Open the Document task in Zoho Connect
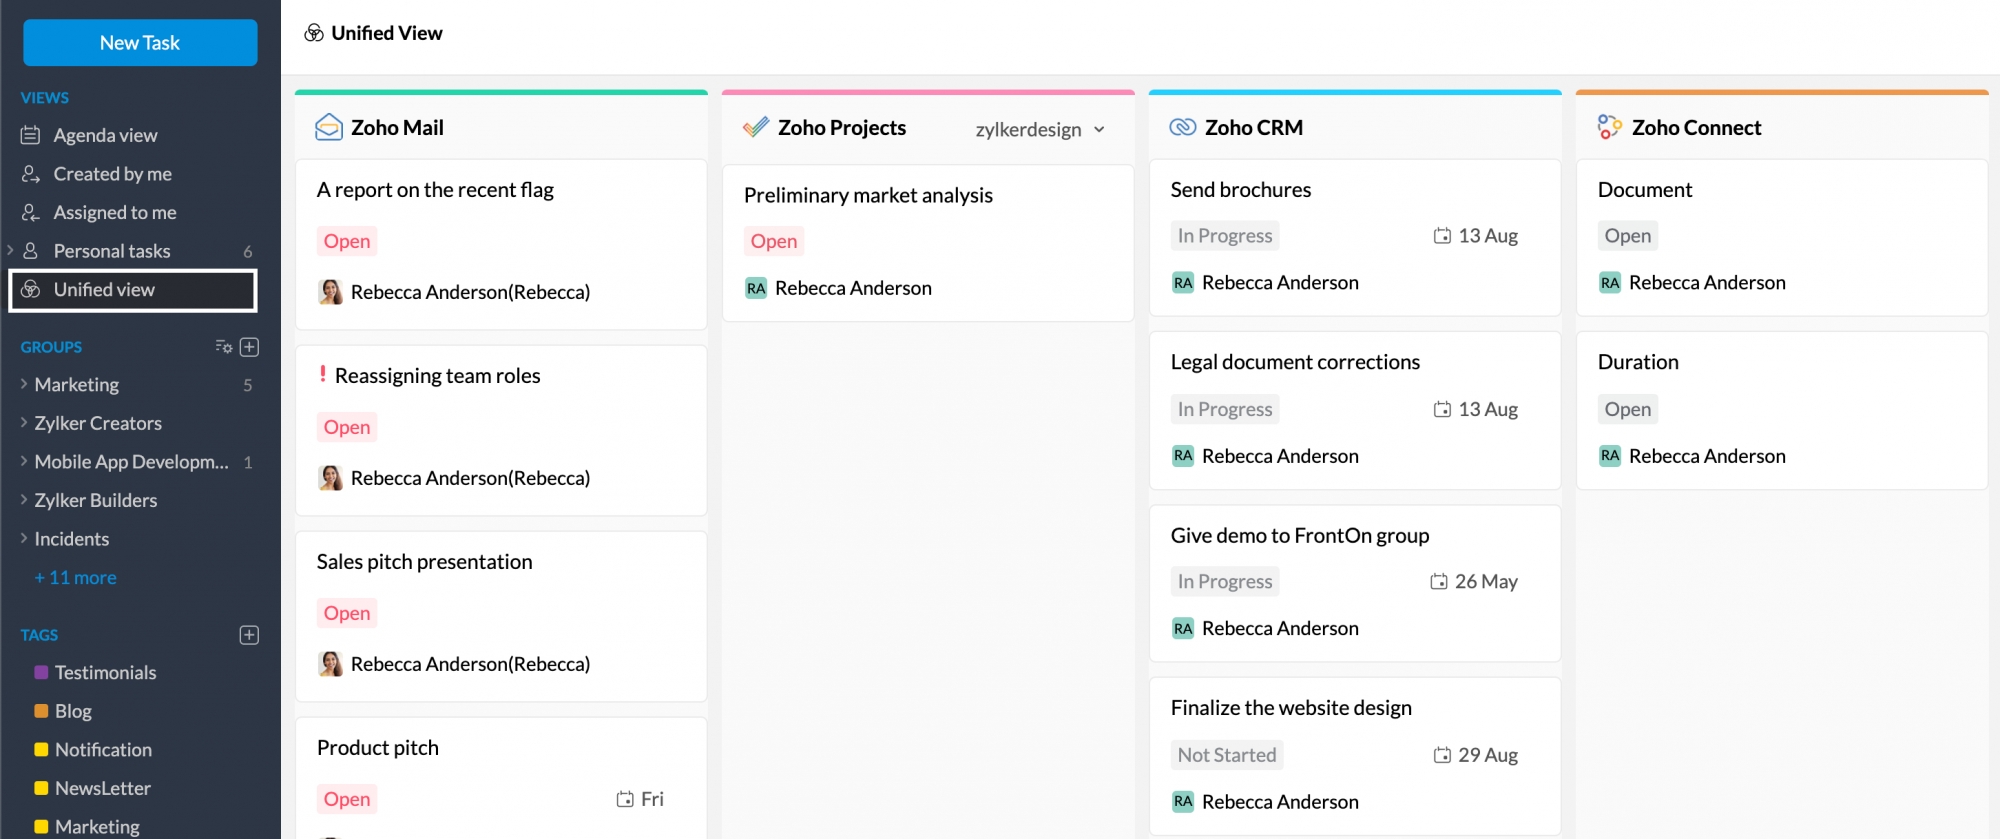 point(1782,237)
